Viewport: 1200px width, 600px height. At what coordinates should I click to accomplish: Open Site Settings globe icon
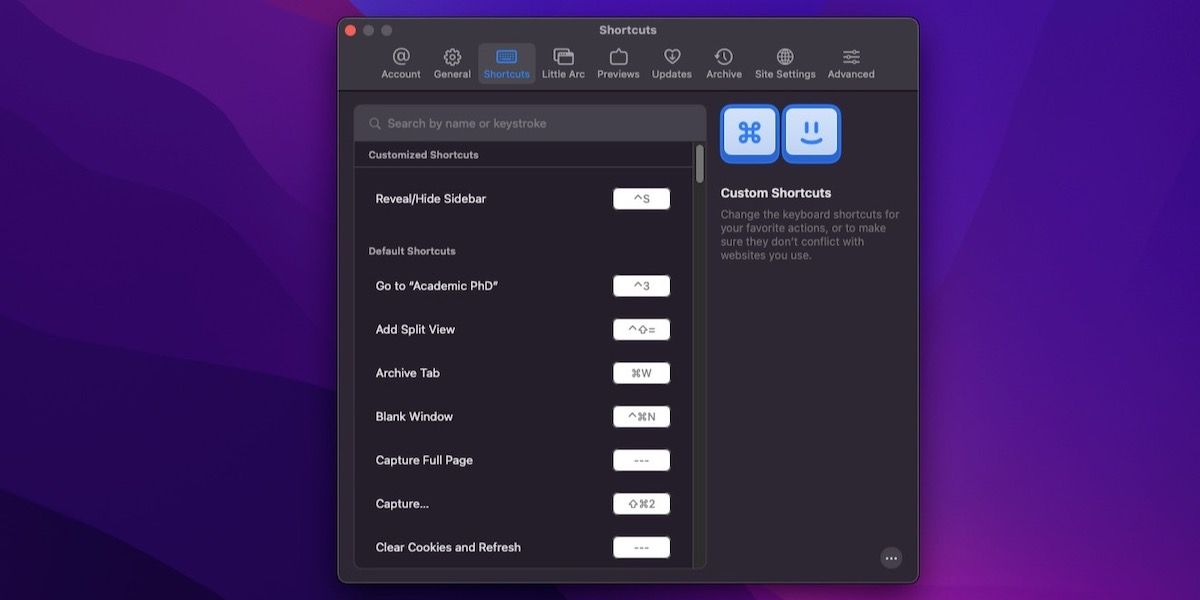pyautogui.click(x=785, y=57)
